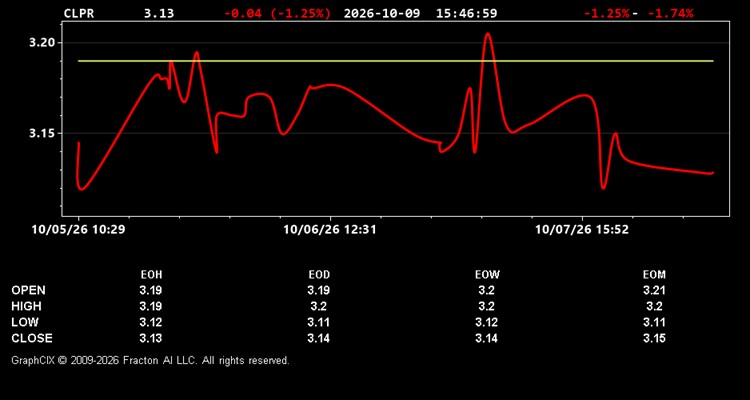Screen dimensions: 750x400
Task: Click the highest peak of the red price line
Action: tap(487, 33)
